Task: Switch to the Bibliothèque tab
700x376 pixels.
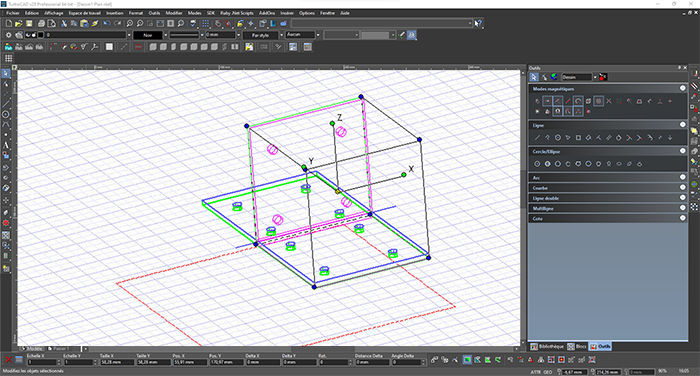Action: pyautogui.click(x=547, y=347)
